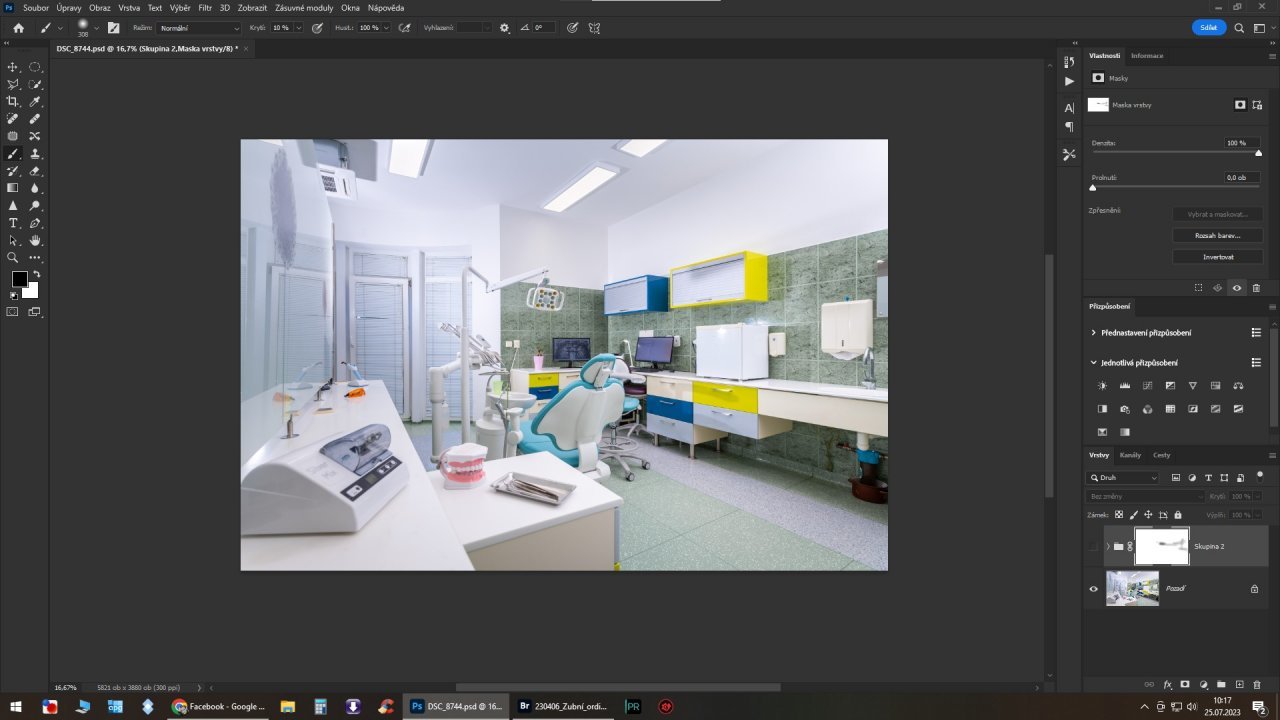Select the Hand tool
Image resolution: width=1280 pixels, height=720 pixels.
coord(35,240)
